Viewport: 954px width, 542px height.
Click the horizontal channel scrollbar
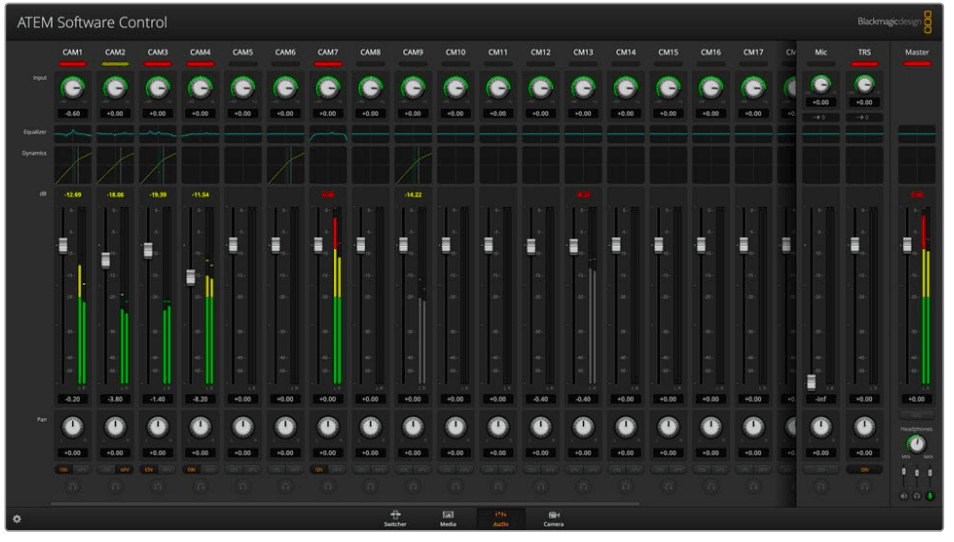click(344, 504)
